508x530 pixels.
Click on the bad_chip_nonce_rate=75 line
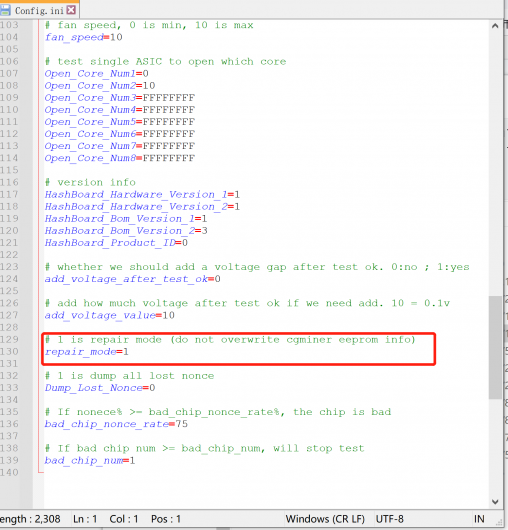click(116, 424)
